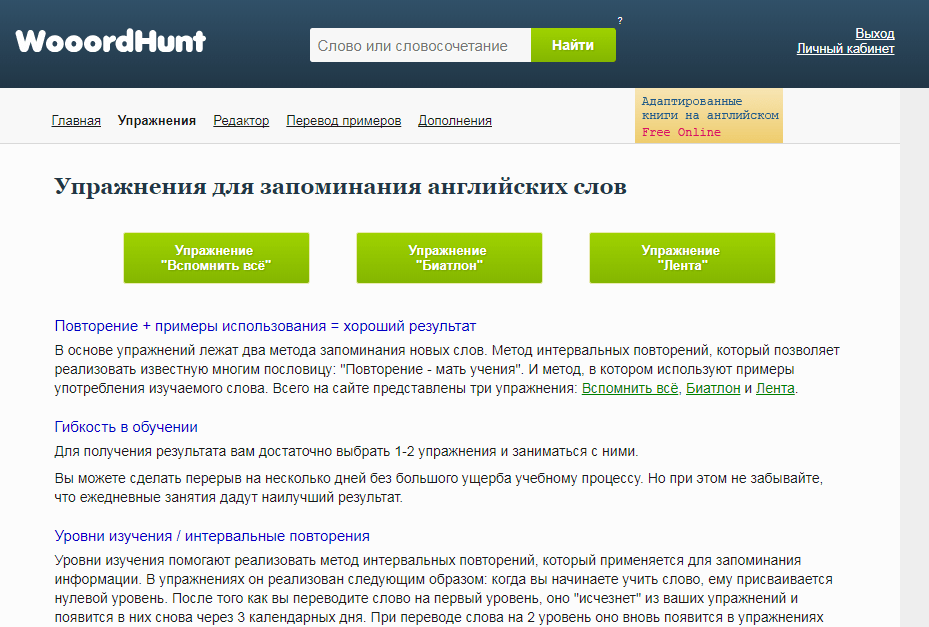Click the 'Адаптированные книги на английском' ad
The height and width of the screenshot is (627, 929).
click(x=706, y=110)
